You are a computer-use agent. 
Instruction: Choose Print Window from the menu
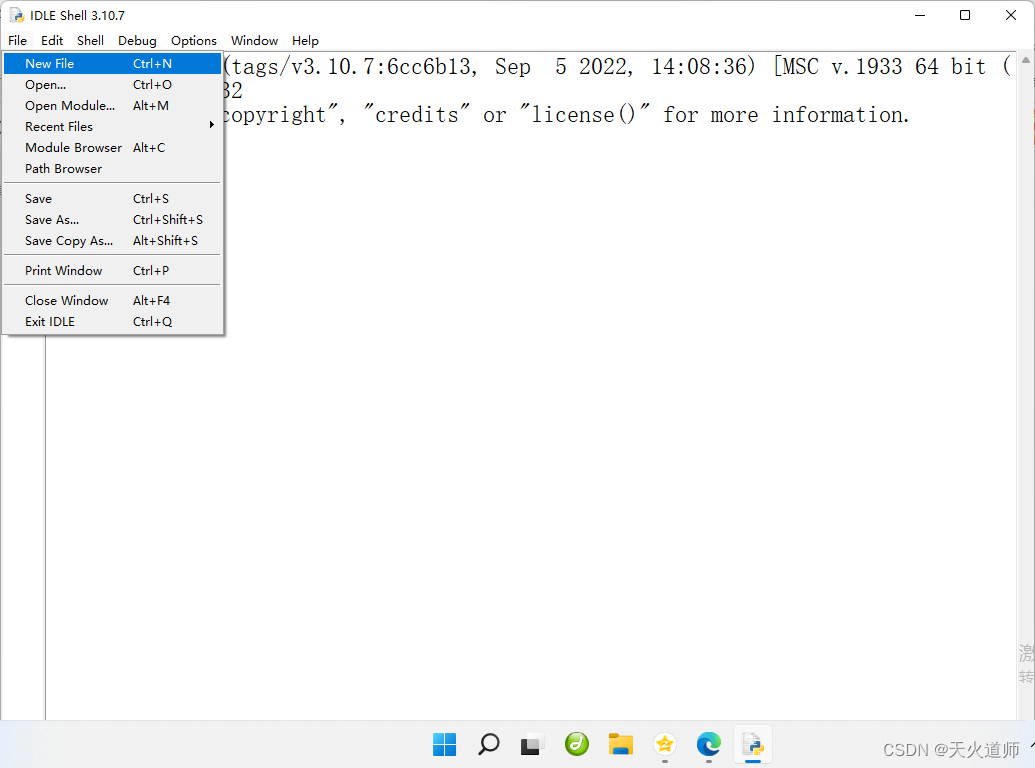coord(112,271)
